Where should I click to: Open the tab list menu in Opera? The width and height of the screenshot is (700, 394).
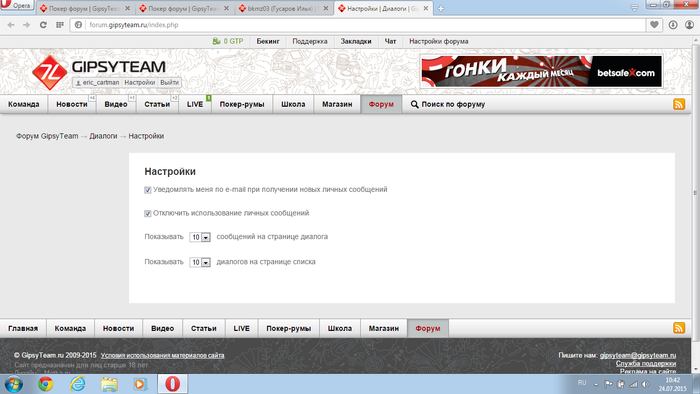(x=634, y=8)
